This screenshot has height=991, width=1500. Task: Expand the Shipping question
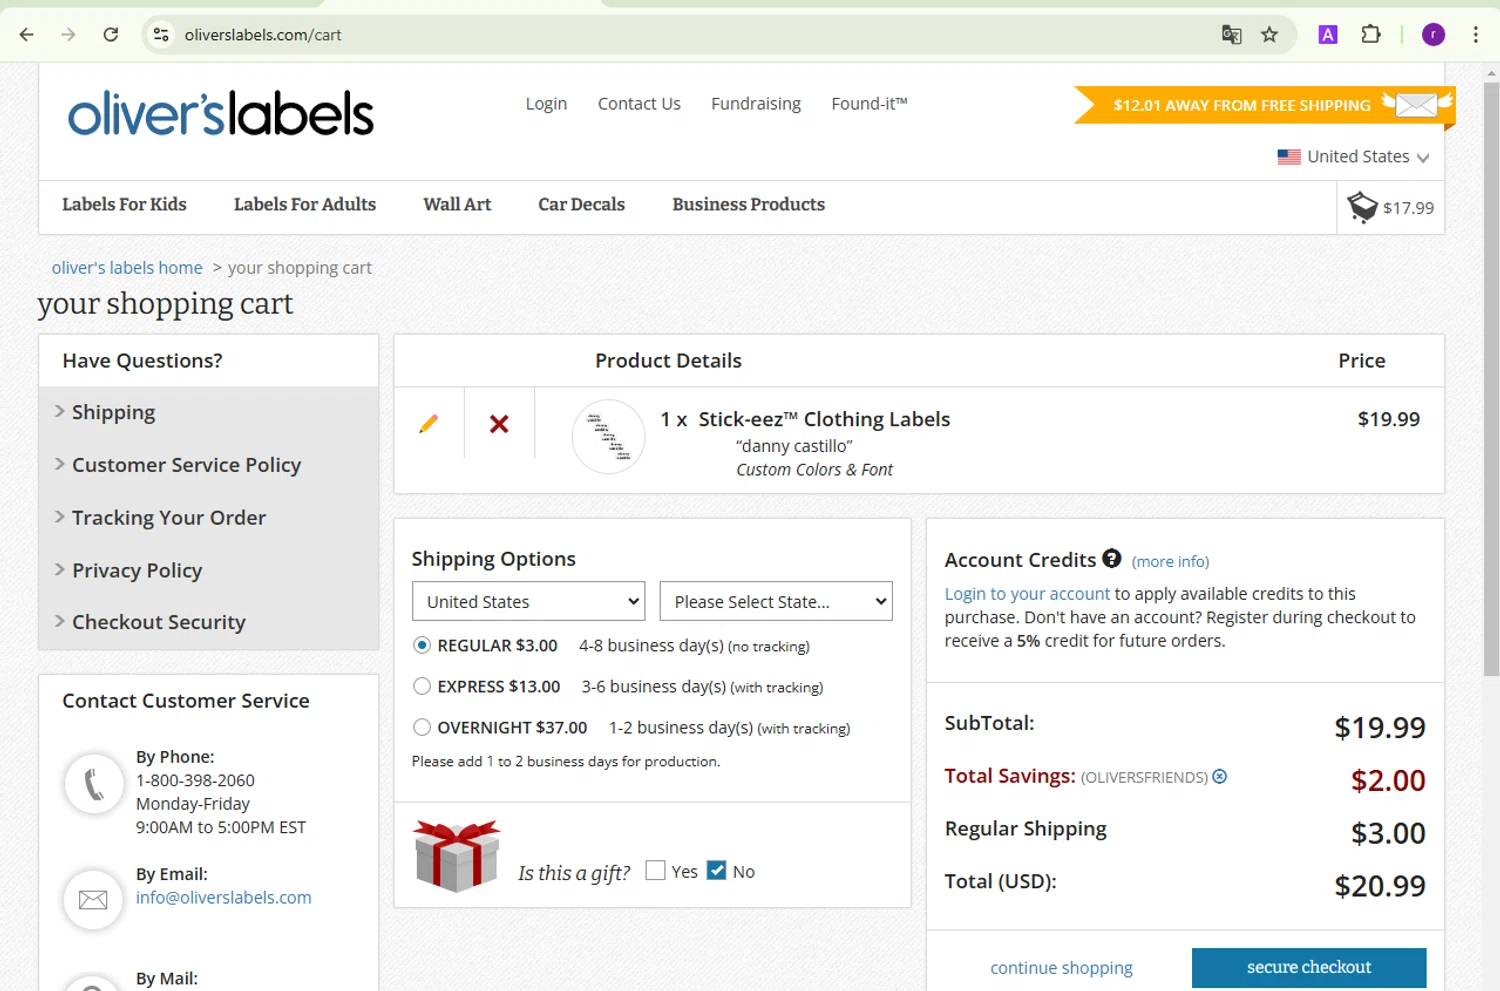tap(113, 412)
